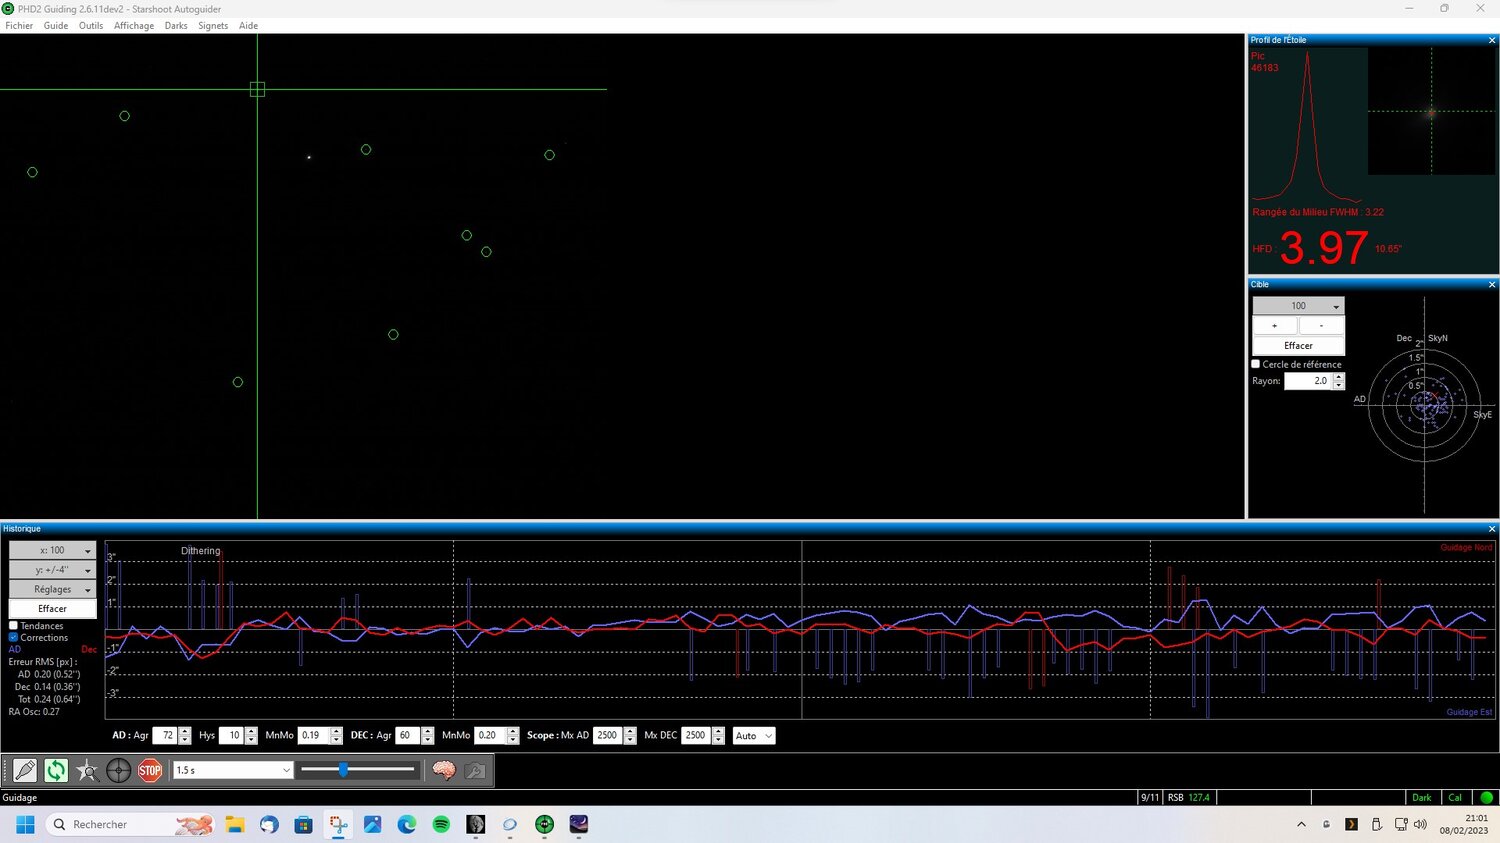Launch Microsoft Edge from the taskbar
This screenshot has width=1500, height=843.
point(407,824)
